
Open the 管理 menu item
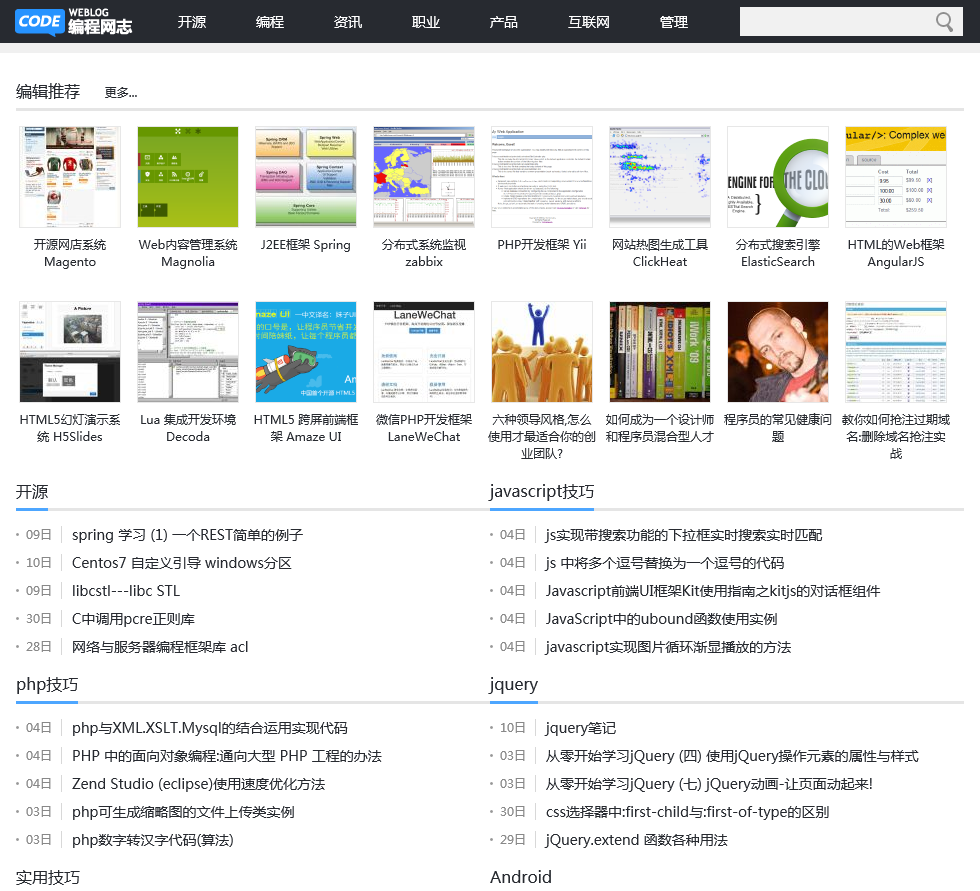[x=674, y=22]
